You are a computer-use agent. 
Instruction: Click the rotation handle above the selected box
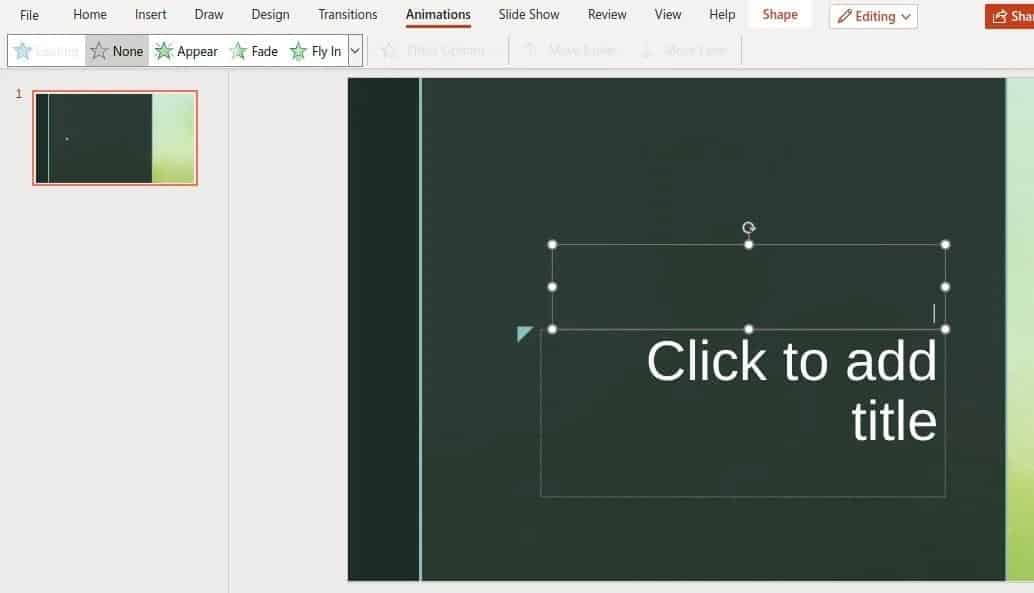[x=749, y=228]
